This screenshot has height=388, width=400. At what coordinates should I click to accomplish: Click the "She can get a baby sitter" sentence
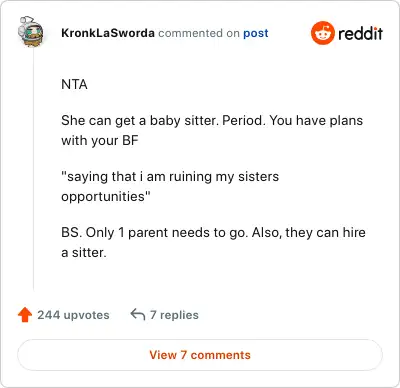[140, 121]
